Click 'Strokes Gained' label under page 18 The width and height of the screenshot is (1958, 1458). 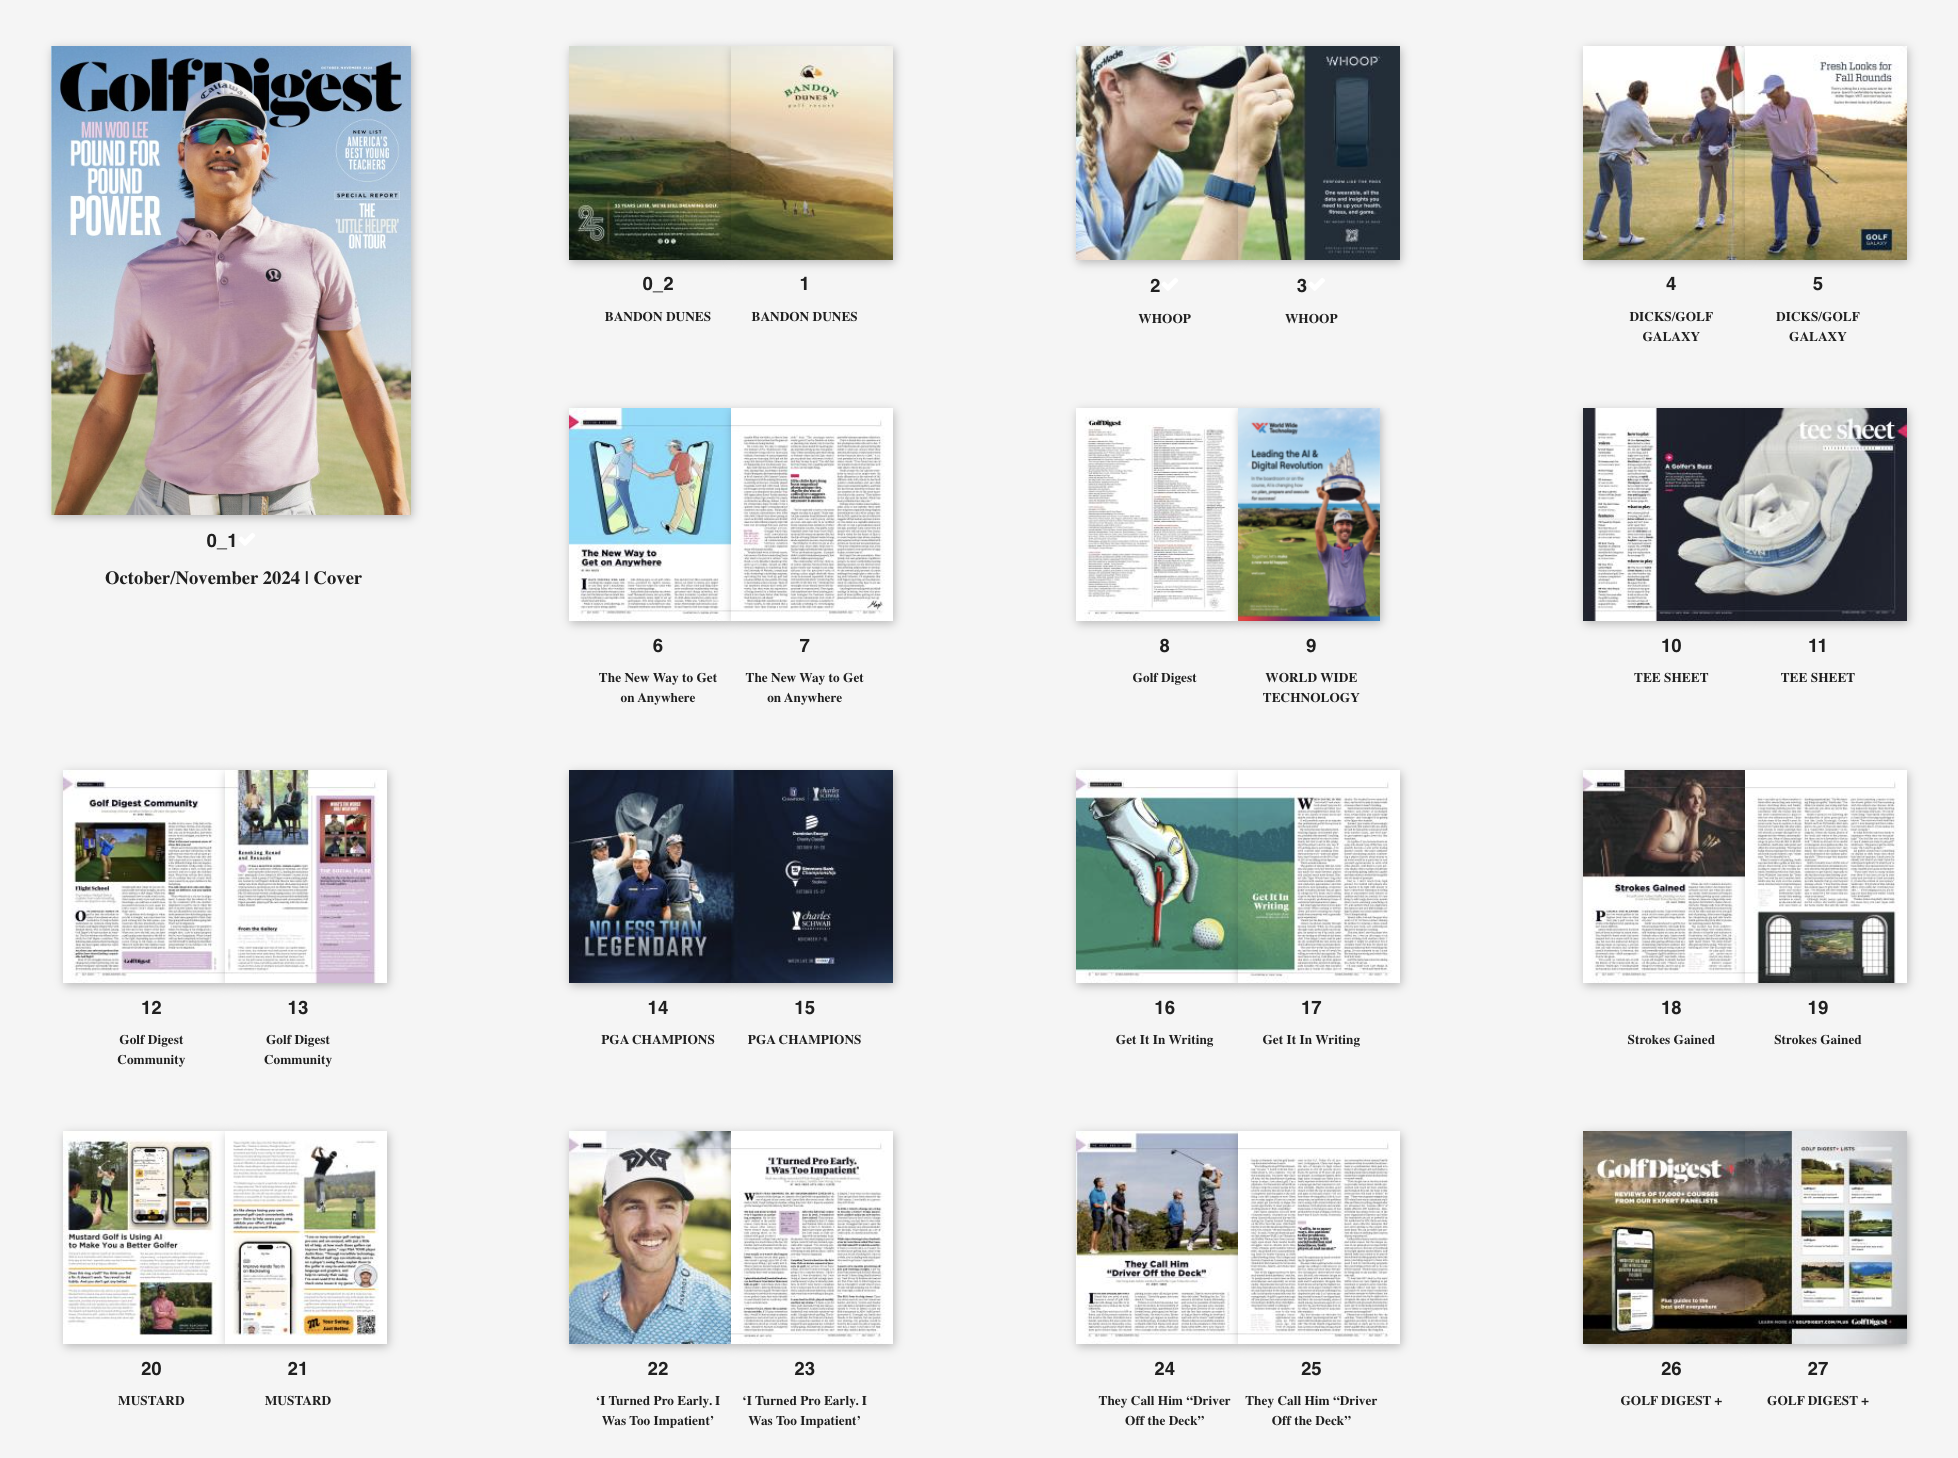click(x=1671, y=1039)
